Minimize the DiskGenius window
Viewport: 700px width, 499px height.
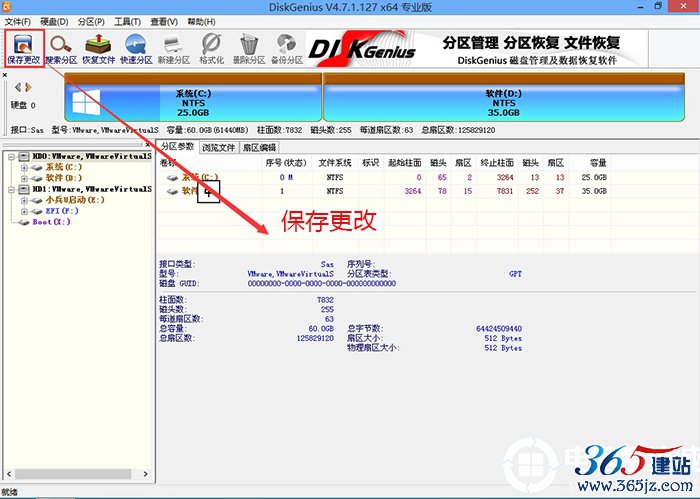point(641,6)
